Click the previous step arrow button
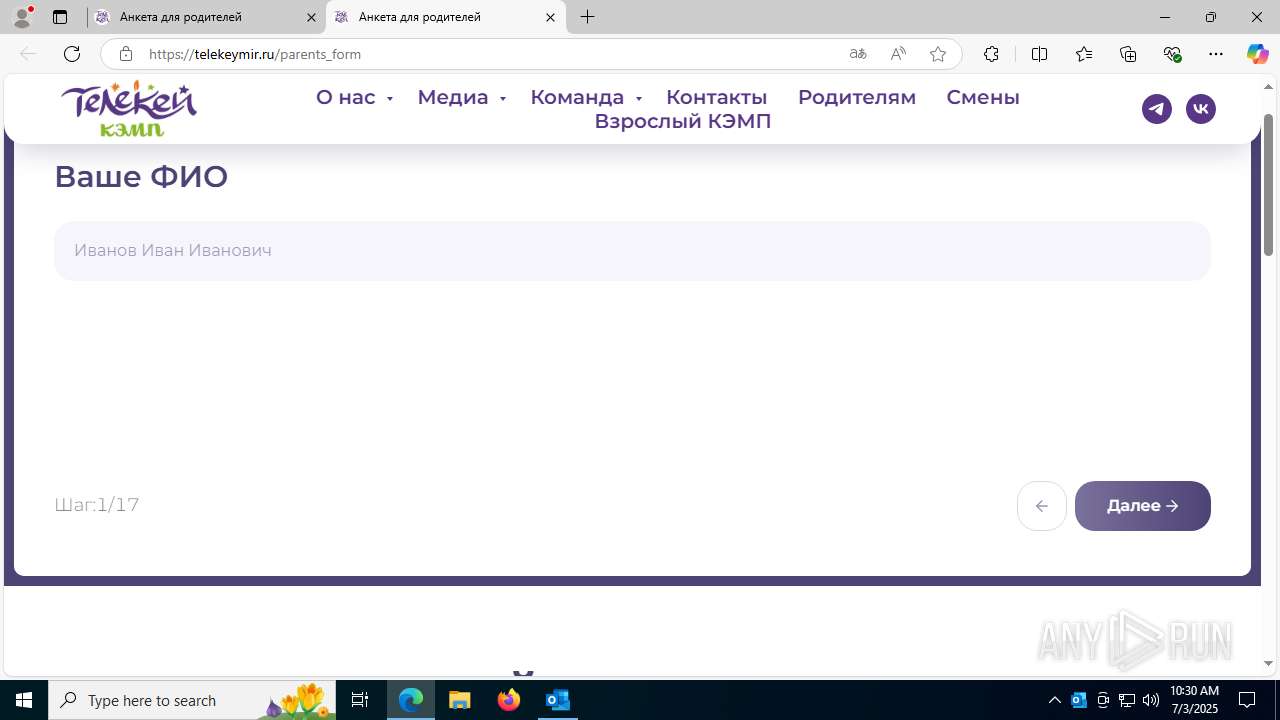This screenshot has height=720, width=1280. pyautogui.click(x=1042, y=506)
